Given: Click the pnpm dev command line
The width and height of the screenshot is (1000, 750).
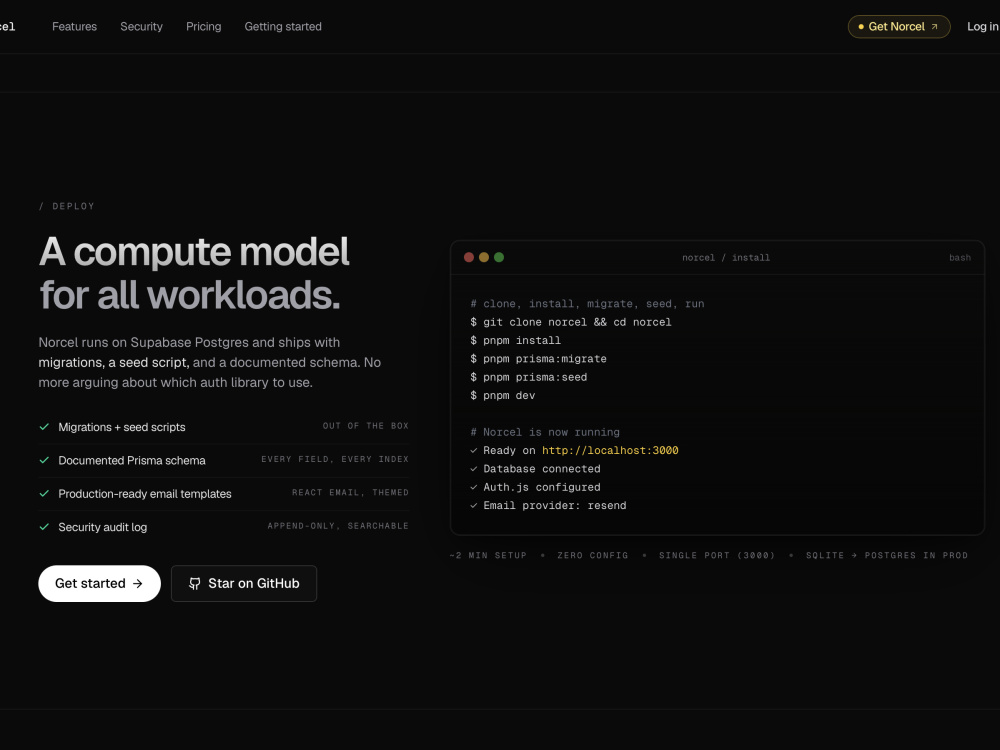Looking at the screenshot, I should click(503, 395).
